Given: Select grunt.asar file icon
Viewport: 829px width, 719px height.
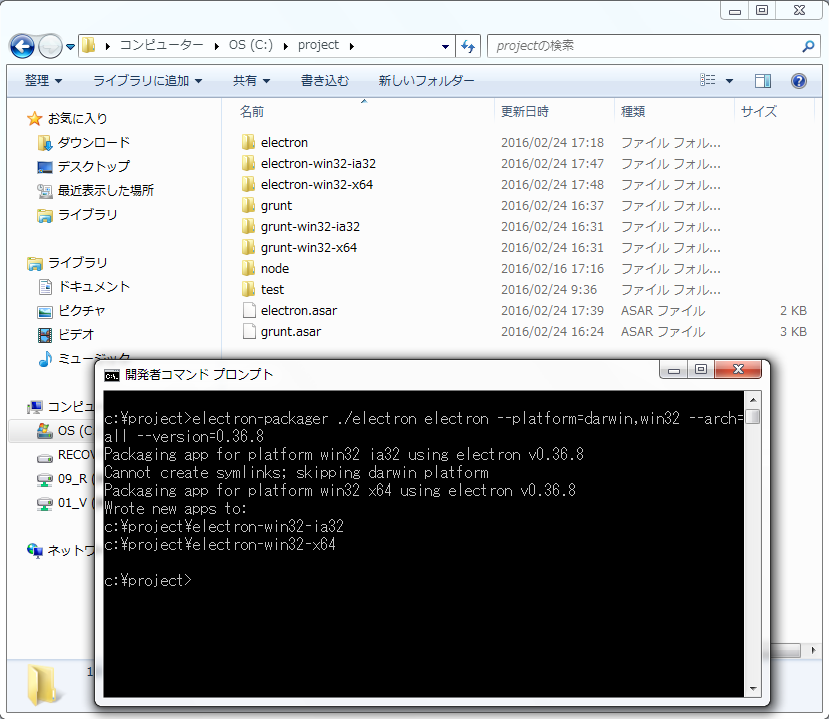Looking at the screenshot, I should [249, 331].
